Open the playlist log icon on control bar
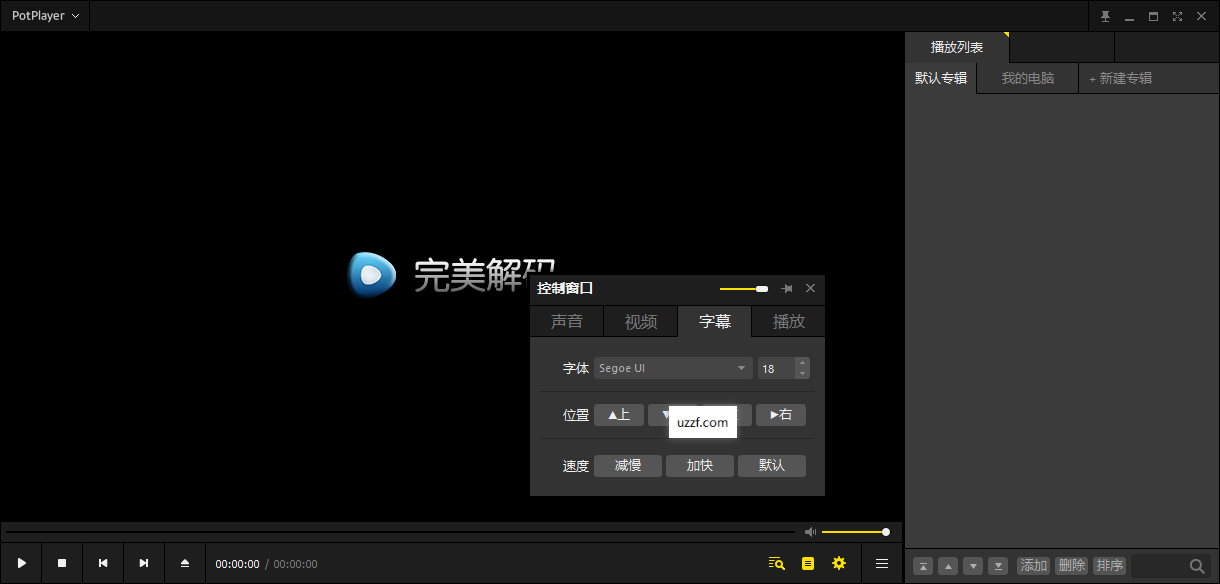Image resolution: width=1220 pixels, height=584 pixels. [806, 563]
